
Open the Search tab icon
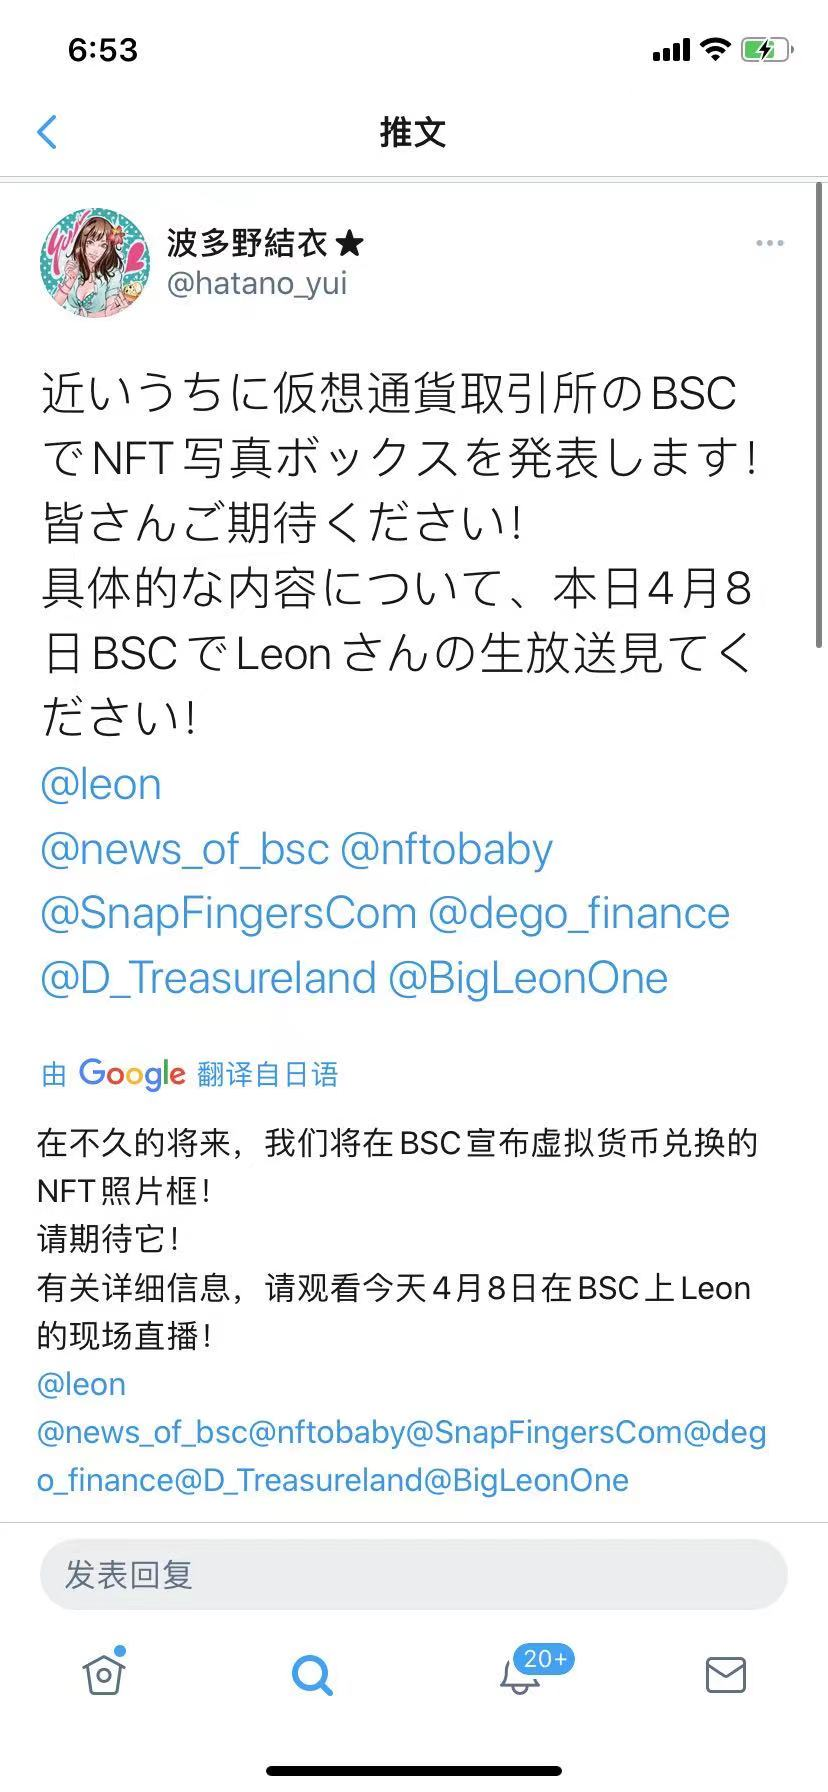point(312,1674)
